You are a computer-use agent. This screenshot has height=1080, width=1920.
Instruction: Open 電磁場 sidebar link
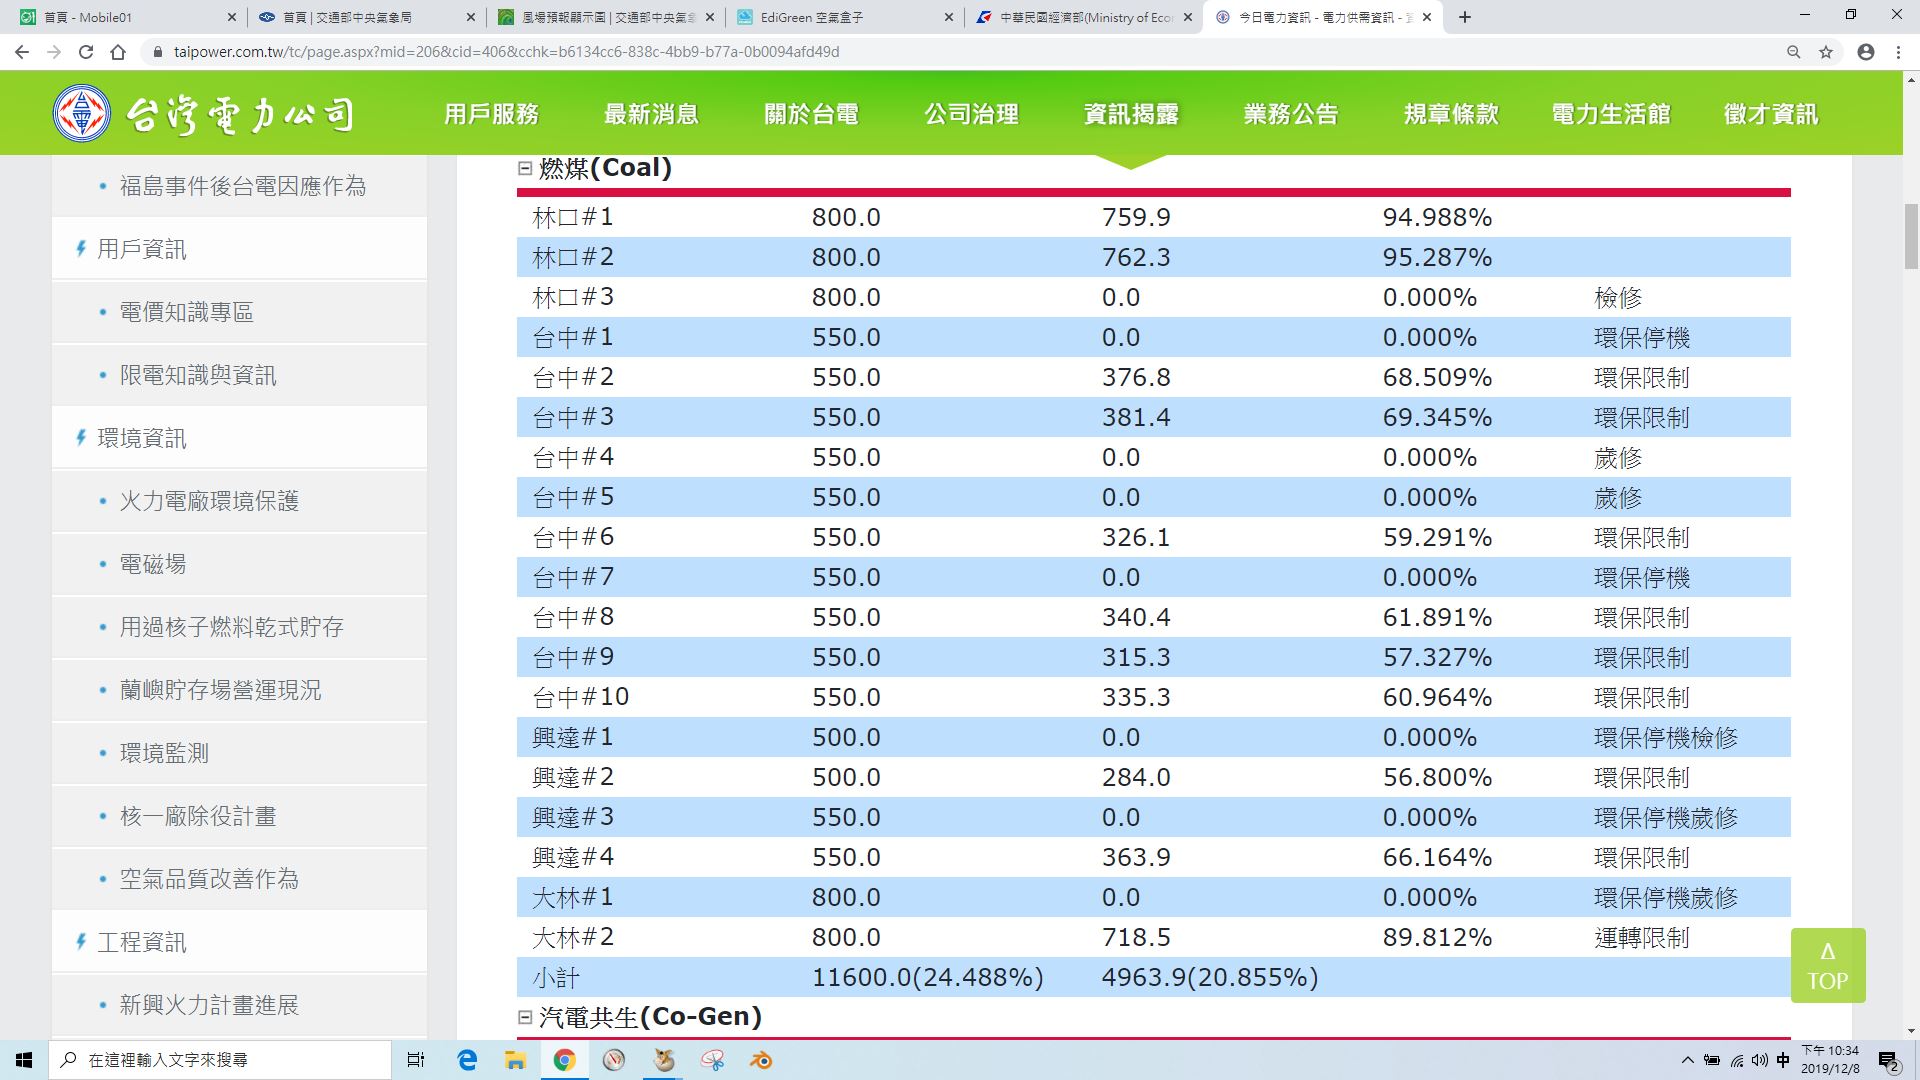click(x=153, y=564)
